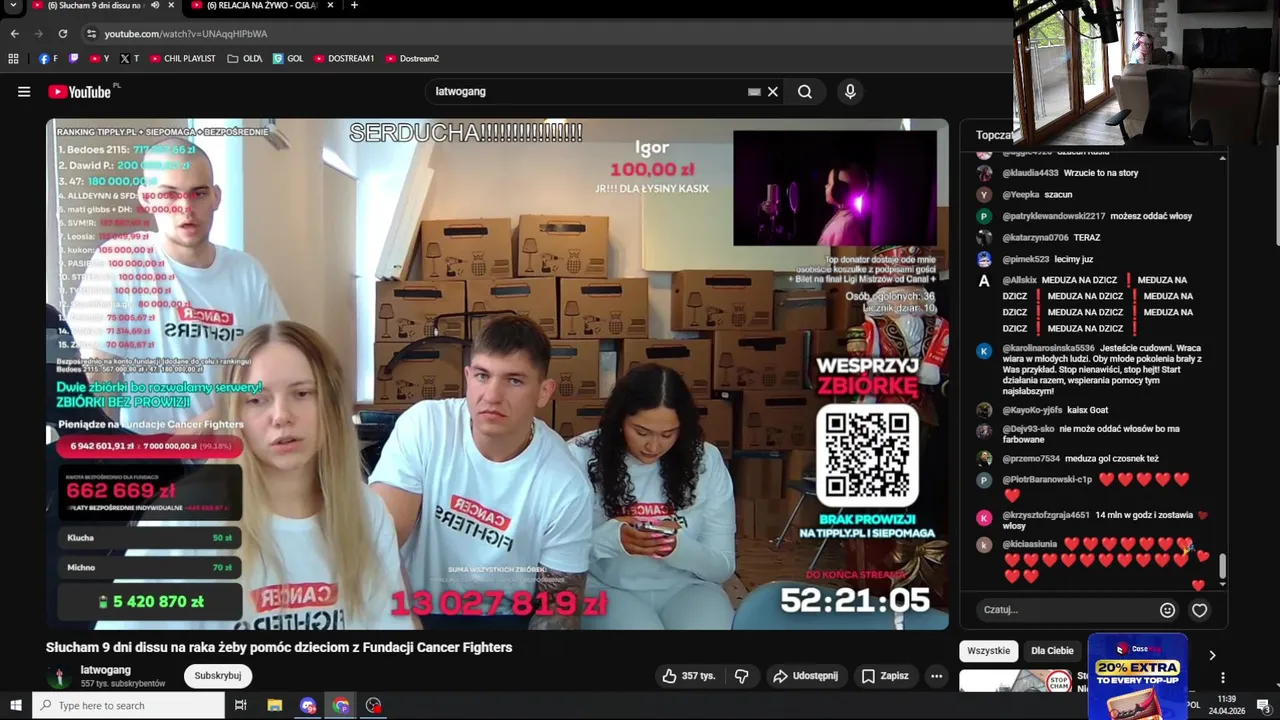Open the tab search dropdown arrow
Screen dimensions: 1280x720
(x=13, y=6)
